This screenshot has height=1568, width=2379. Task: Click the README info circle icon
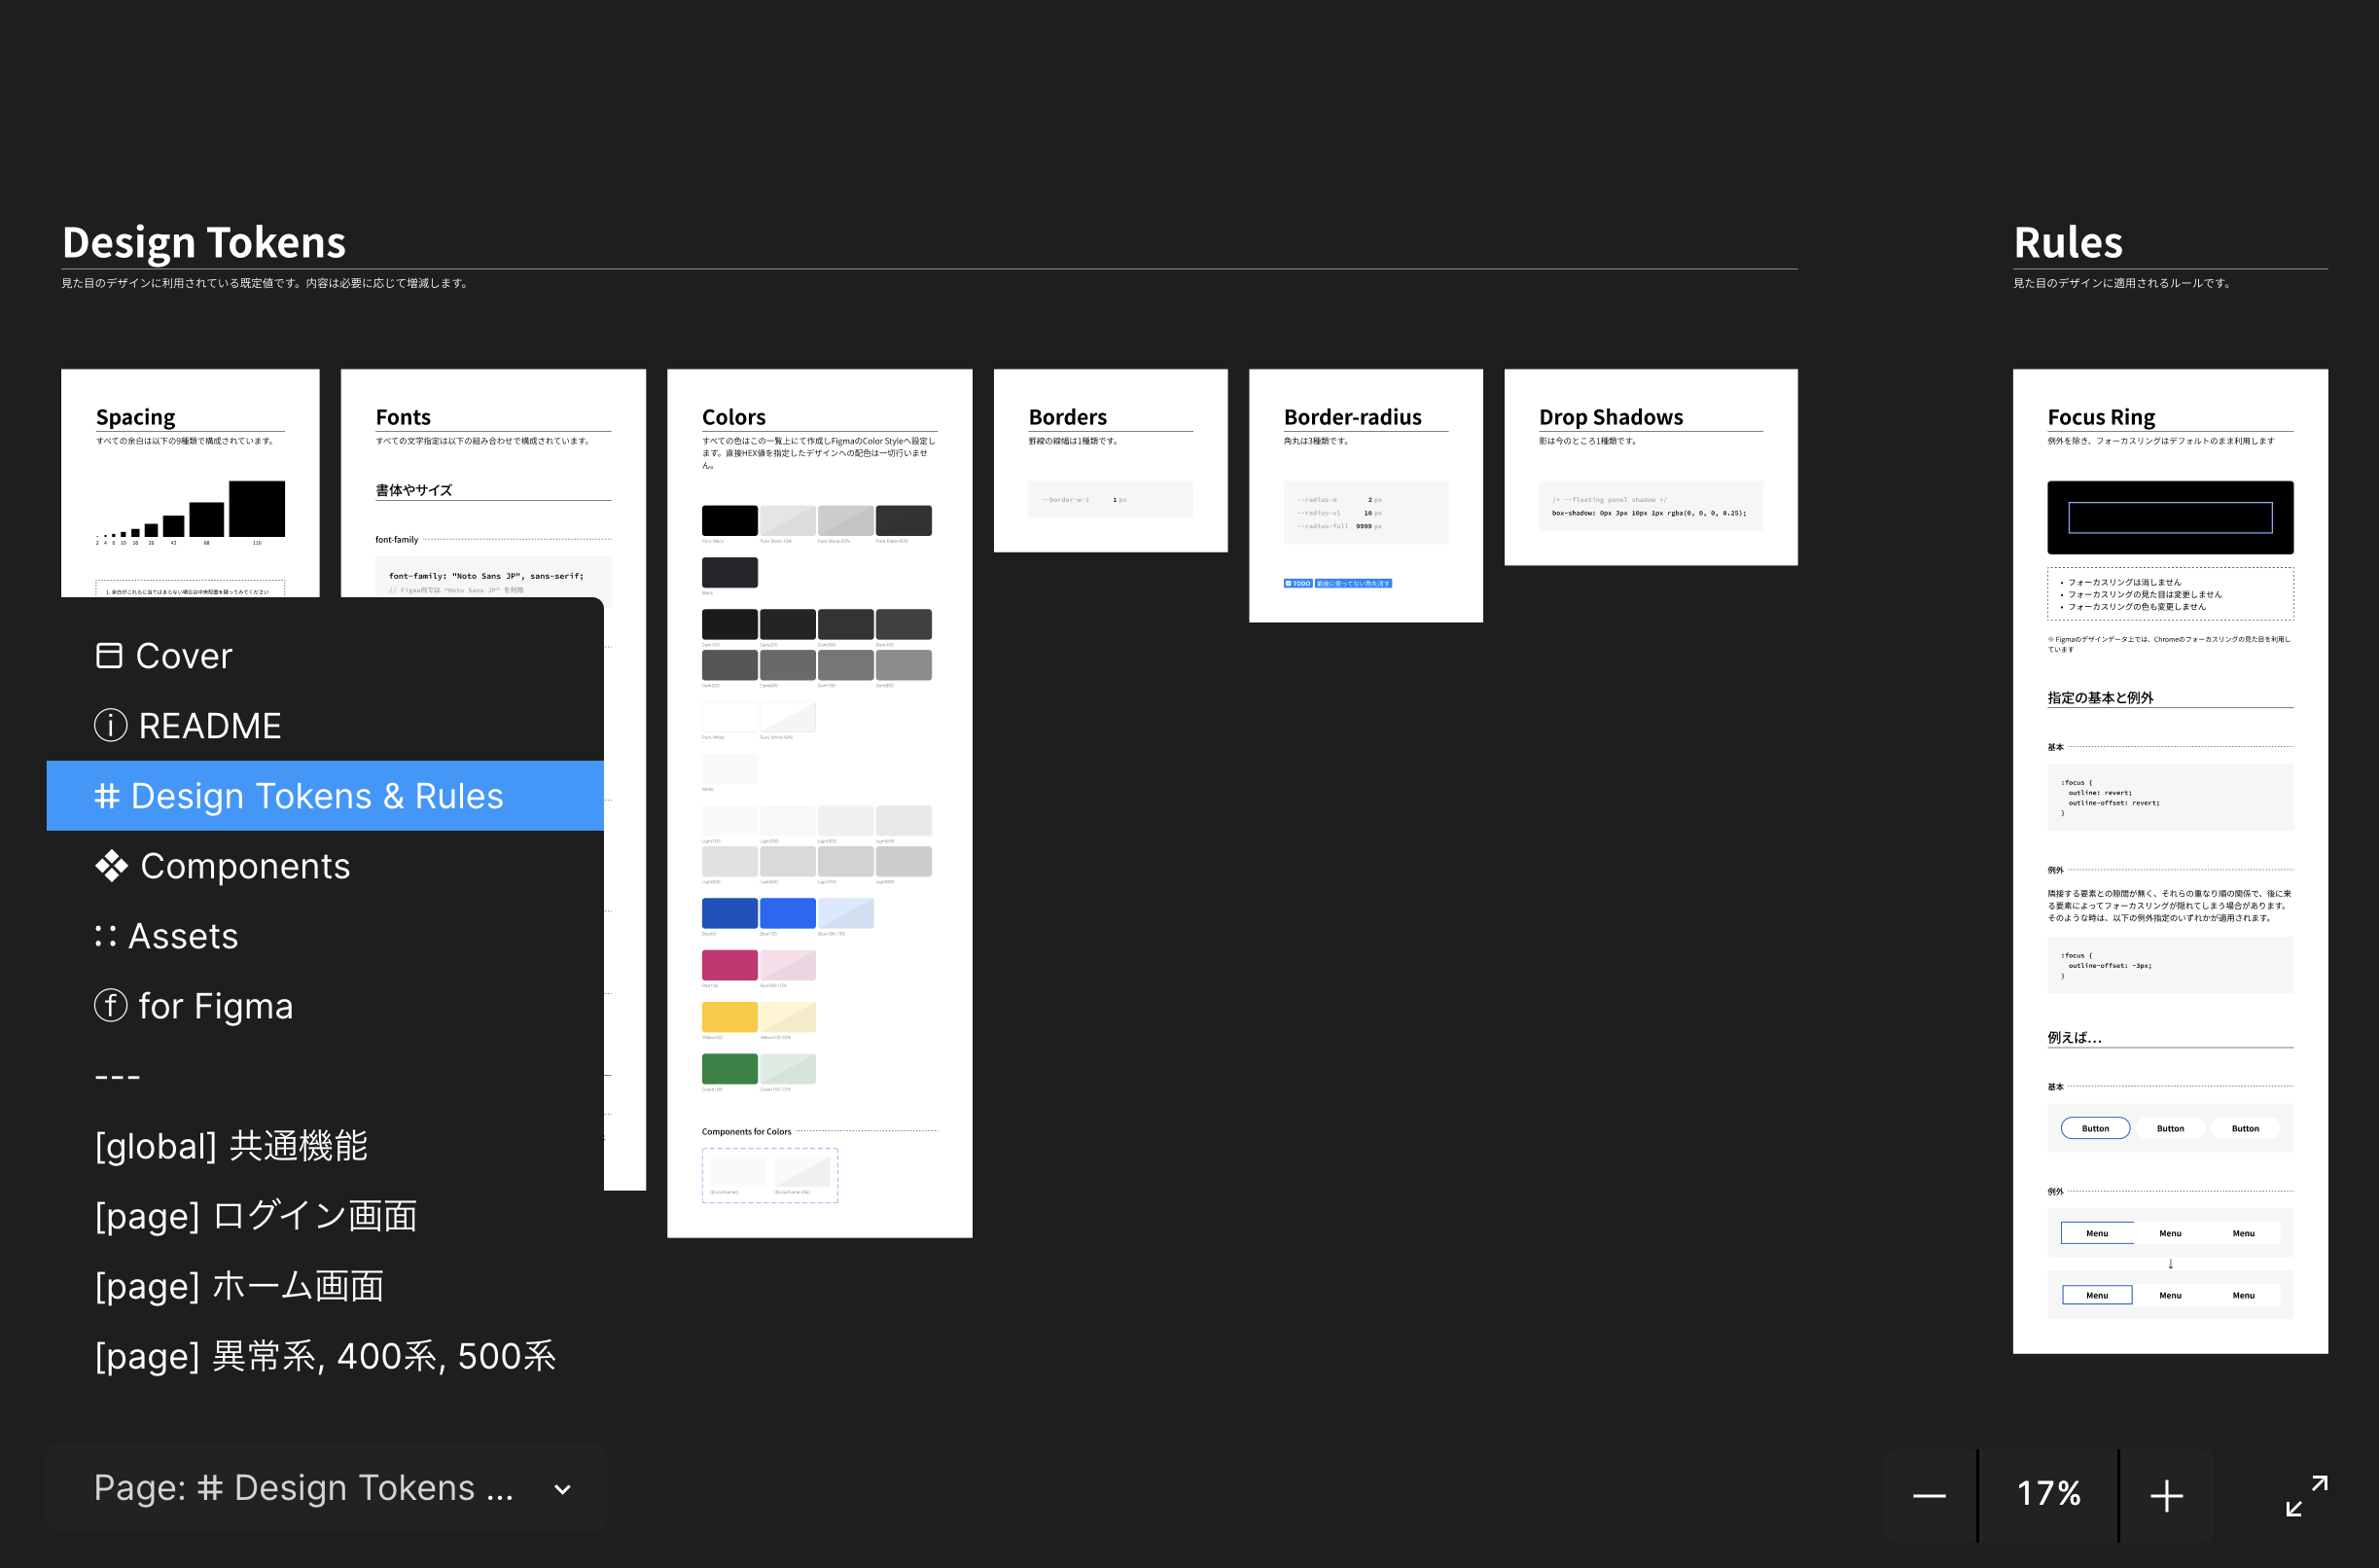pos(110,725)
